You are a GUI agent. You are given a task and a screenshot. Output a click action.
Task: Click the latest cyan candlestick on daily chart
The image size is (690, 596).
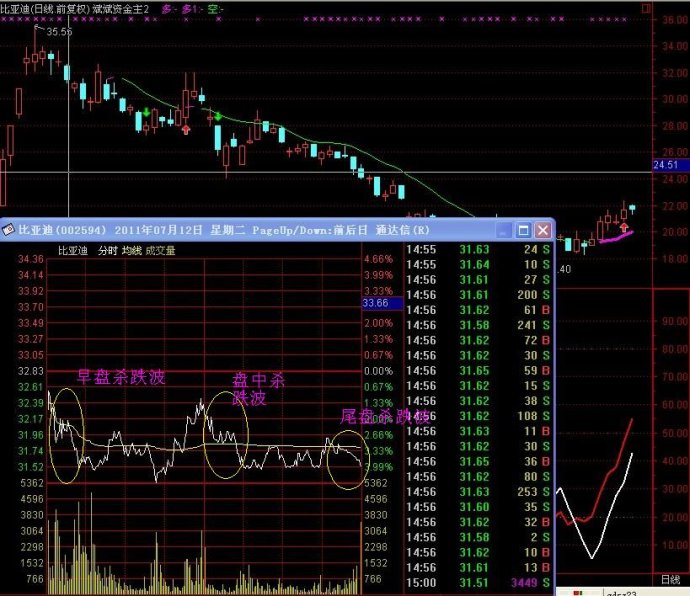[632, 208]
